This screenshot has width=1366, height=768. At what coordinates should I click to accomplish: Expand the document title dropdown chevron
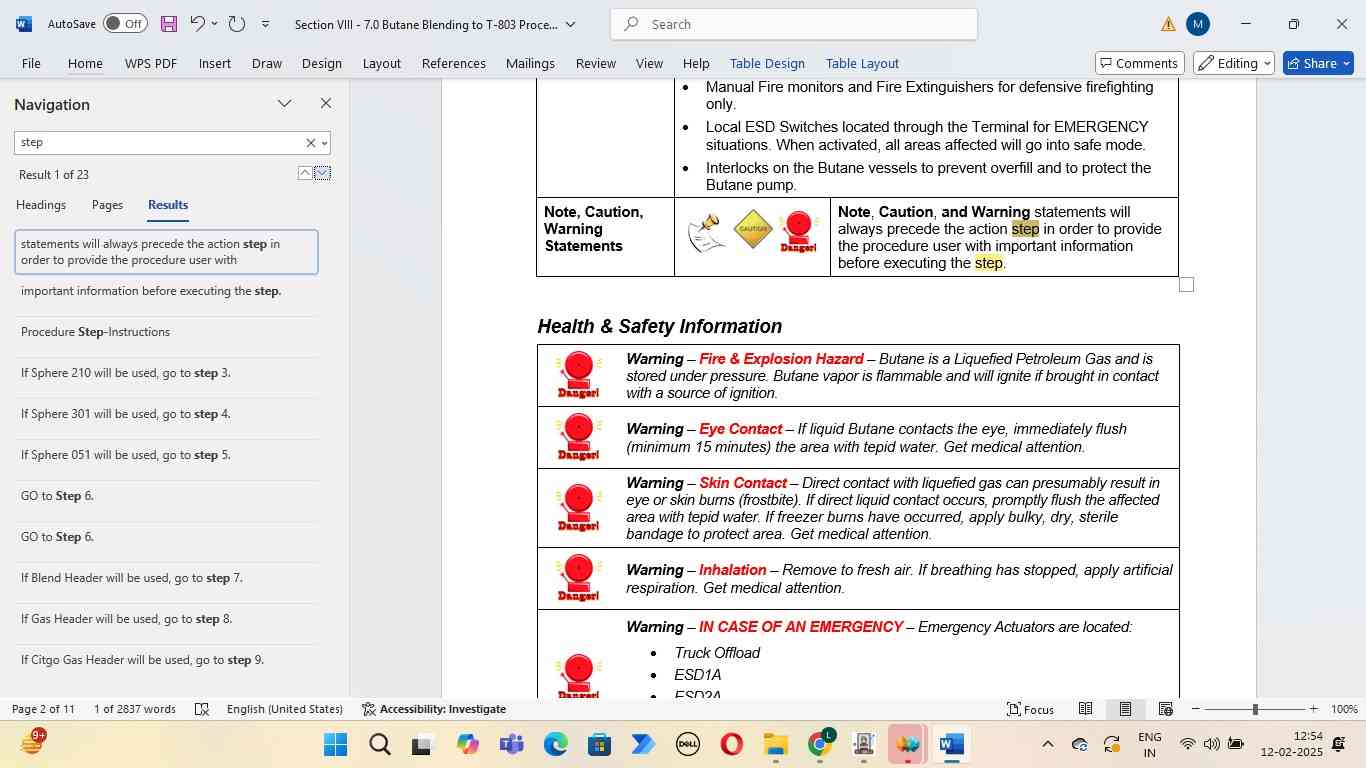[570, 24]
